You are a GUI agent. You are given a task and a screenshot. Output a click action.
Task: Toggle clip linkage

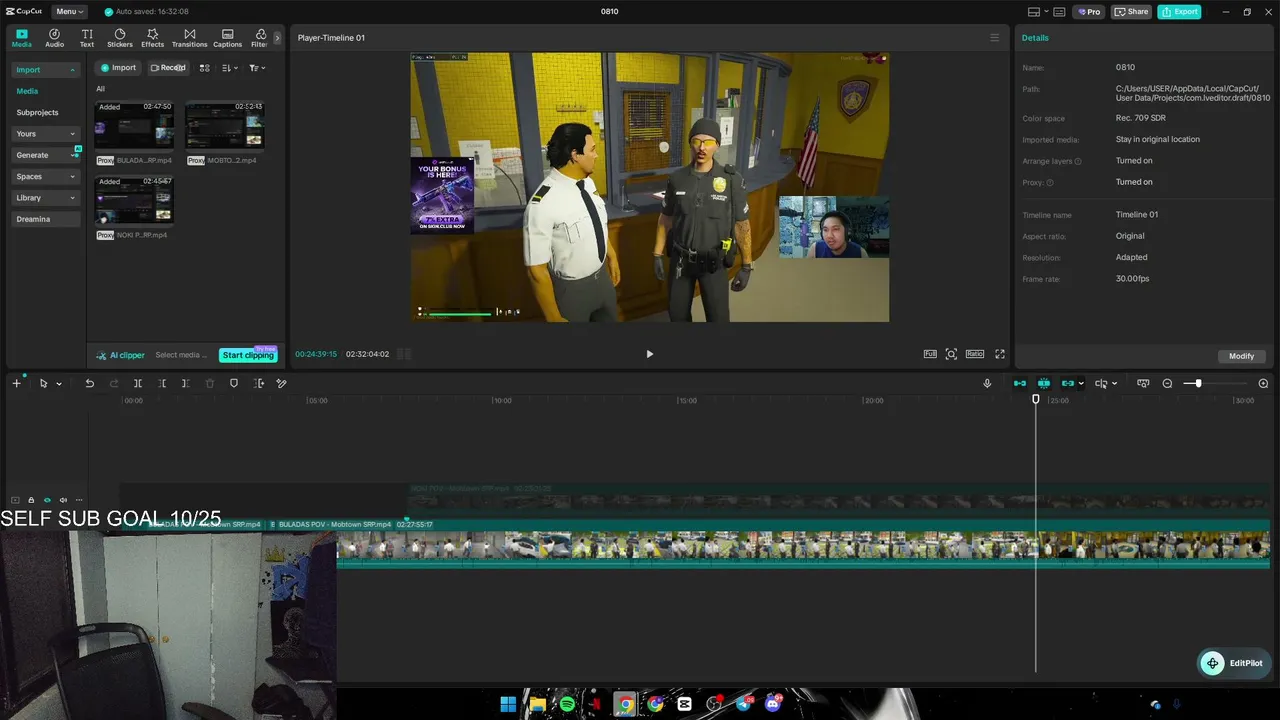coord(1067,383)
